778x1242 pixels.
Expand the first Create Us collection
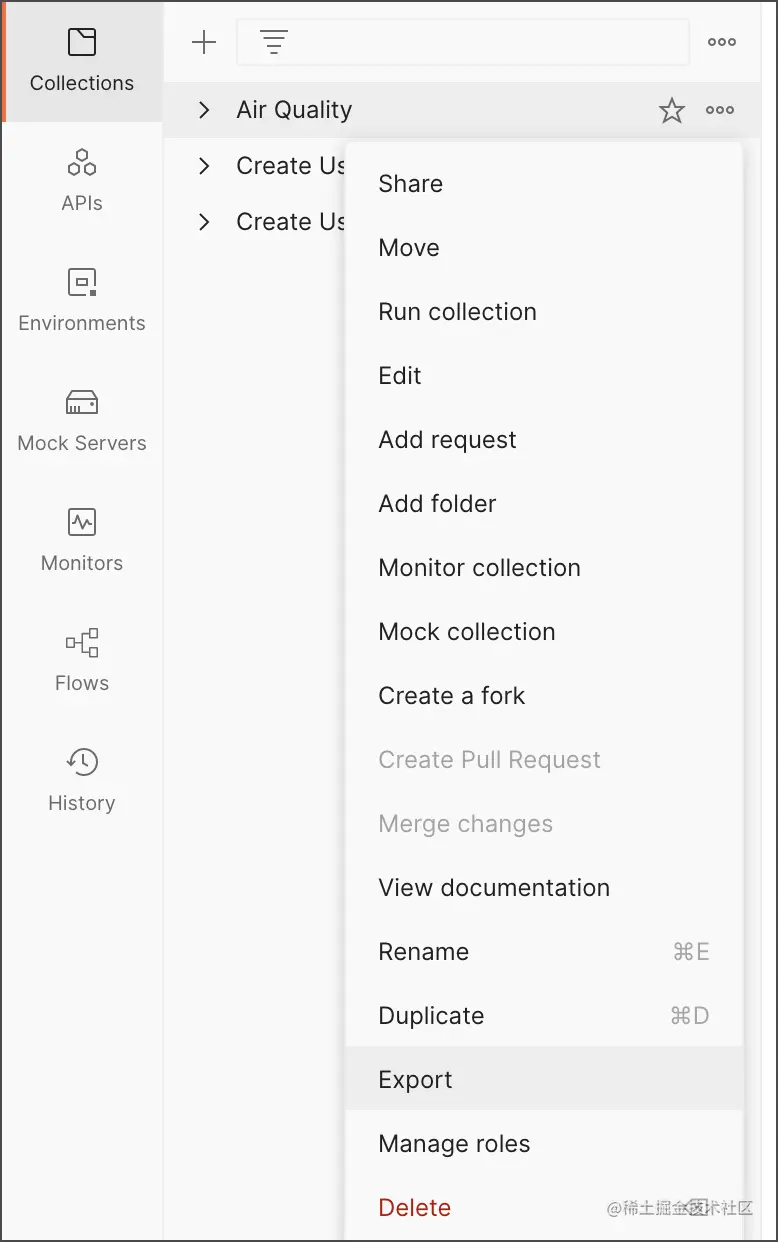[204, 166]
